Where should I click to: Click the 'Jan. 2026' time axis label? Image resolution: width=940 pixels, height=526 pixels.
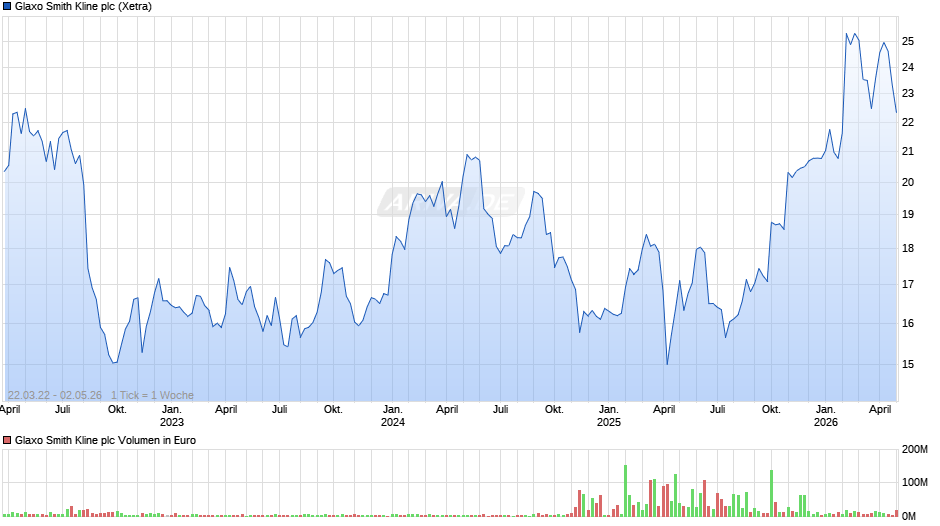pos(825,416)
